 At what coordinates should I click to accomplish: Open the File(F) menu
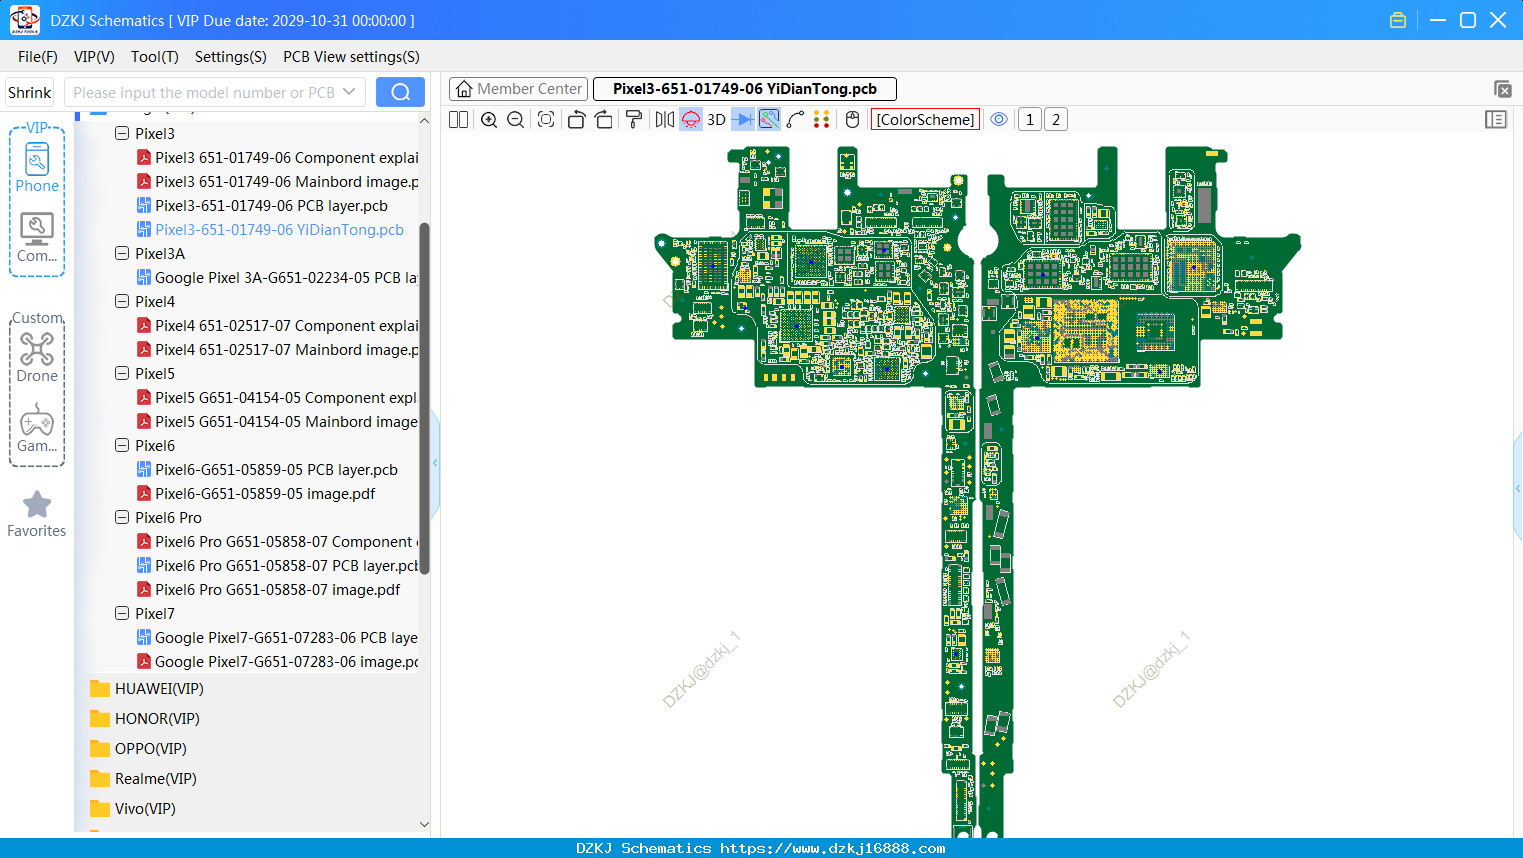tap(38, 57)
